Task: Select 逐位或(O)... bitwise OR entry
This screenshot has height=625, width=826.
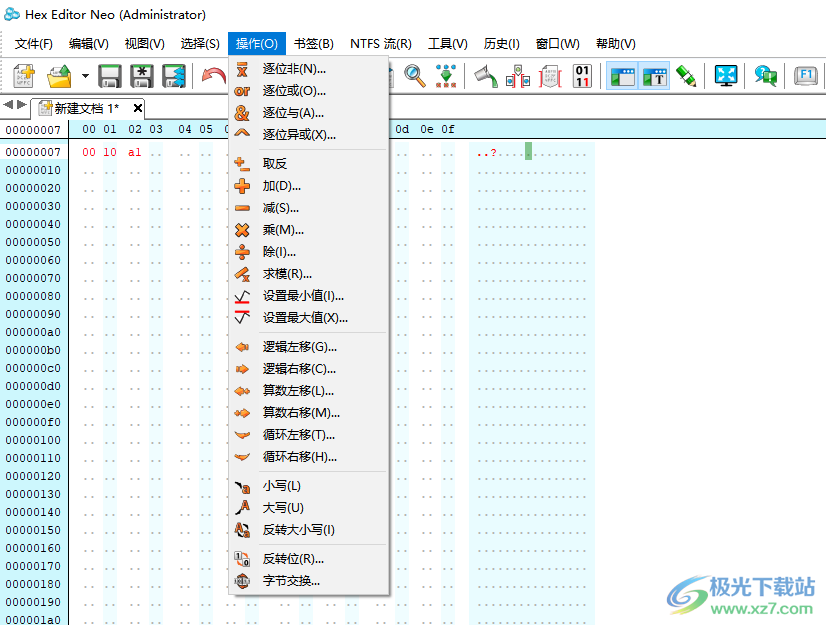Action: [x=309, y=91]
